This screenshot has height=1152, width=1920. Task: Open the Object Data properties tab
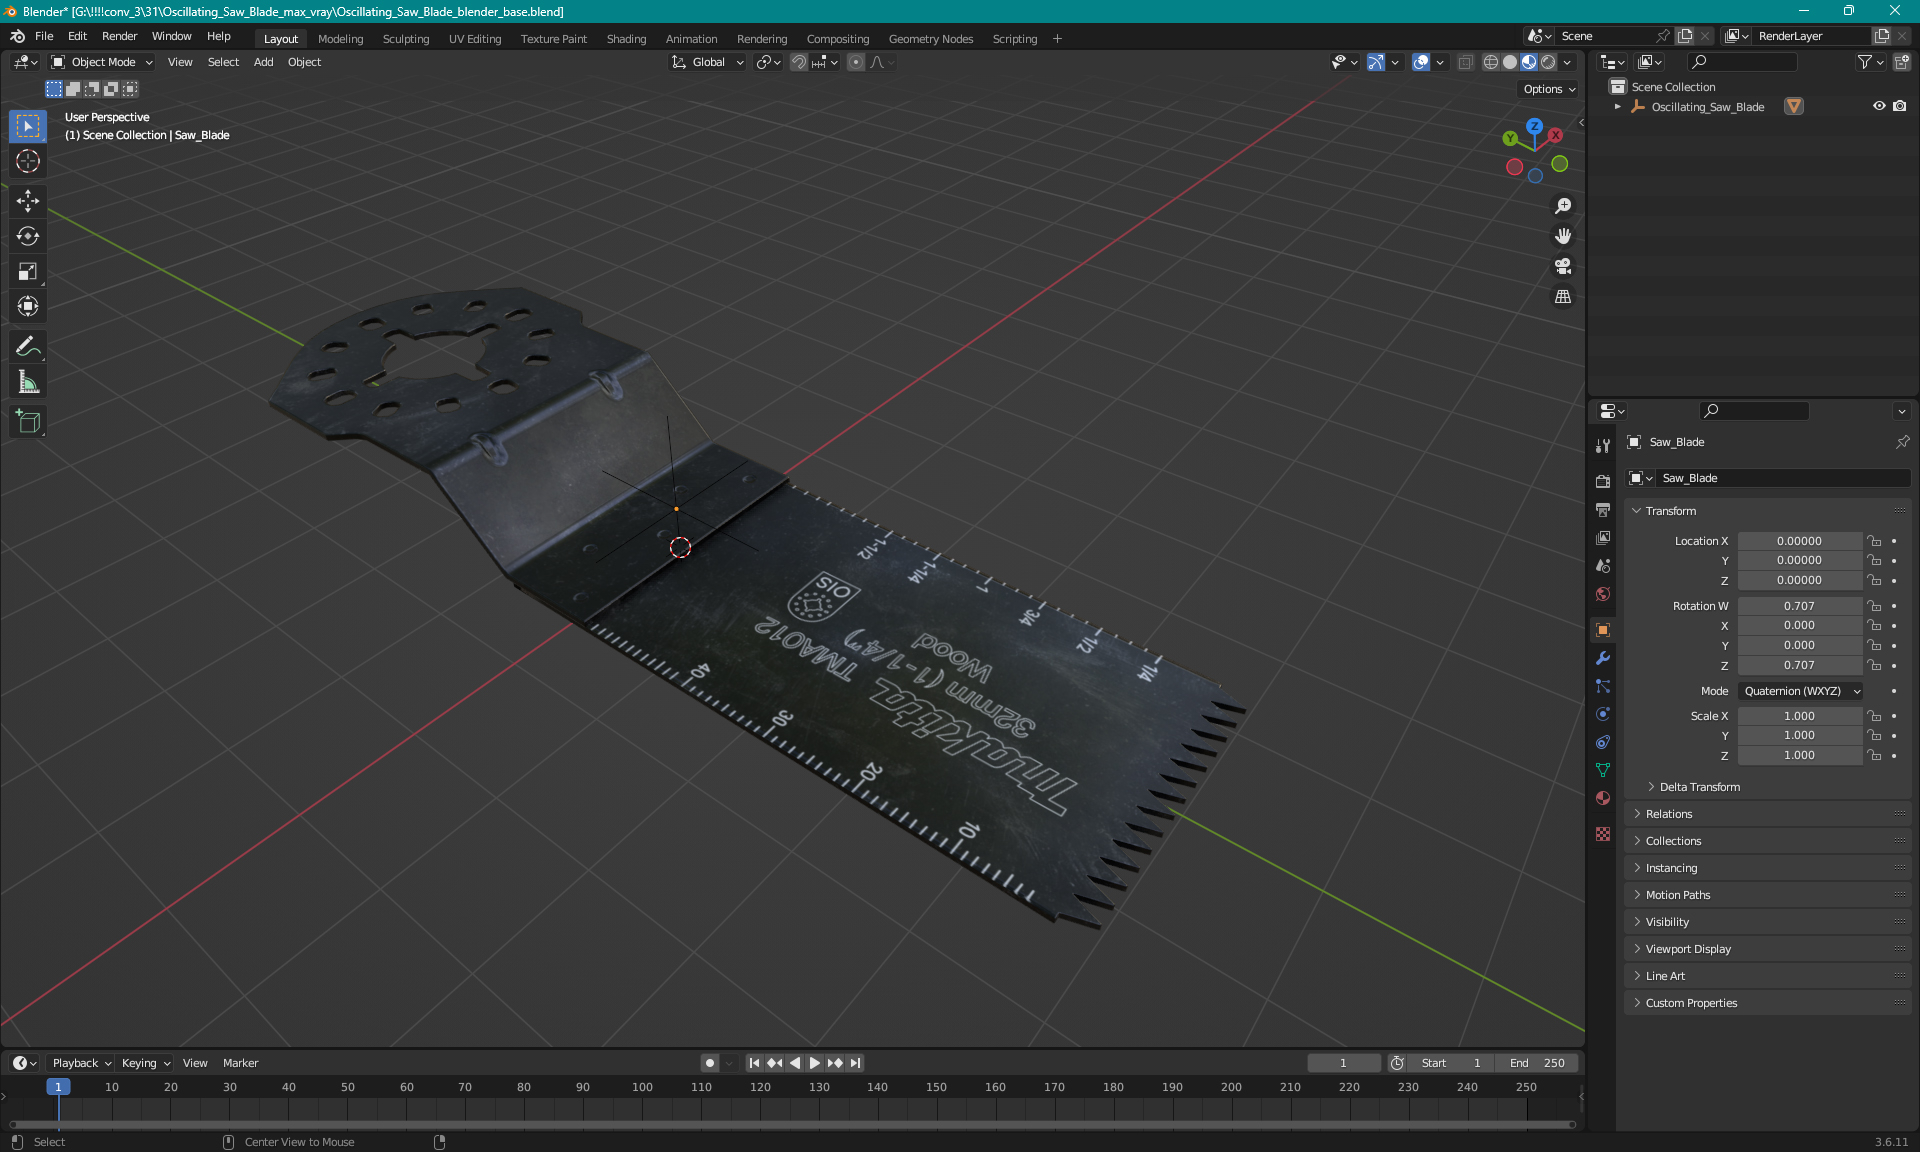point(1603,770)
